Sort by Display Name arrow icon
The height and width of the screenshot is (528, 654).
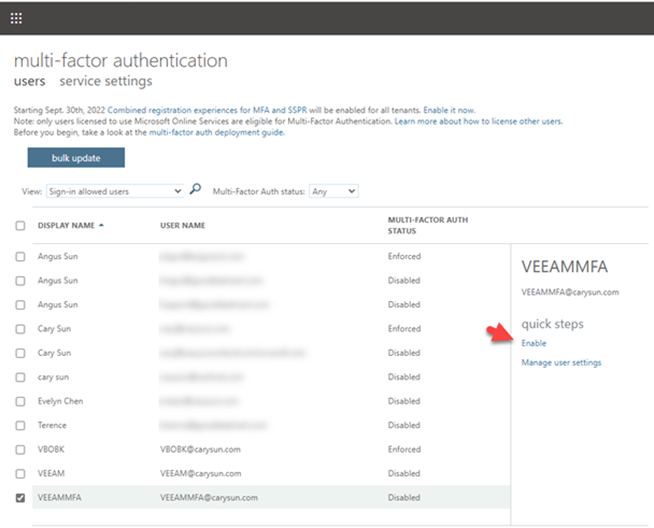[x=102, y=226]
